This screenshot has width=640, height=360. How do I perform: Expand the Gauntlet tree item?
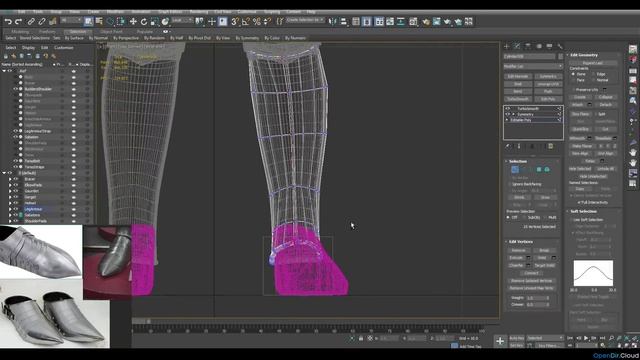[x=10, y=191]
